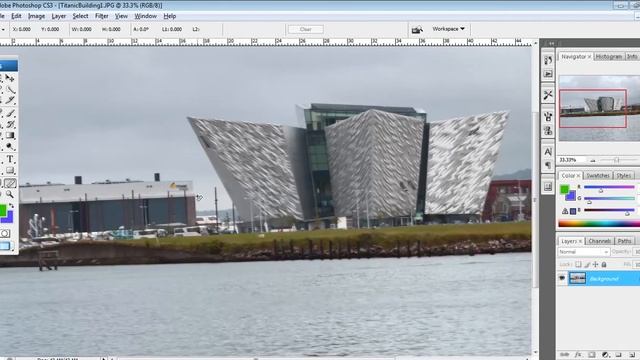Toggle Quick Mask mode button
Viewport: 640px width, 360px height.
click(5, 233)
